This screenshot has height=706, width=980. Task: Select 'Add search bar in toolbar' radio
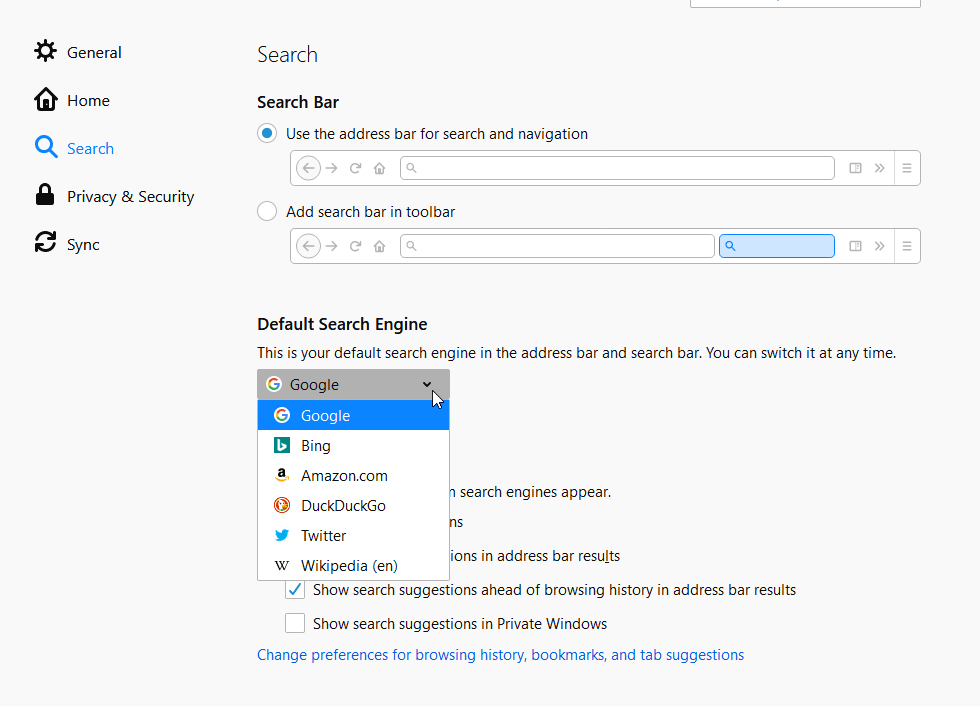267,211
